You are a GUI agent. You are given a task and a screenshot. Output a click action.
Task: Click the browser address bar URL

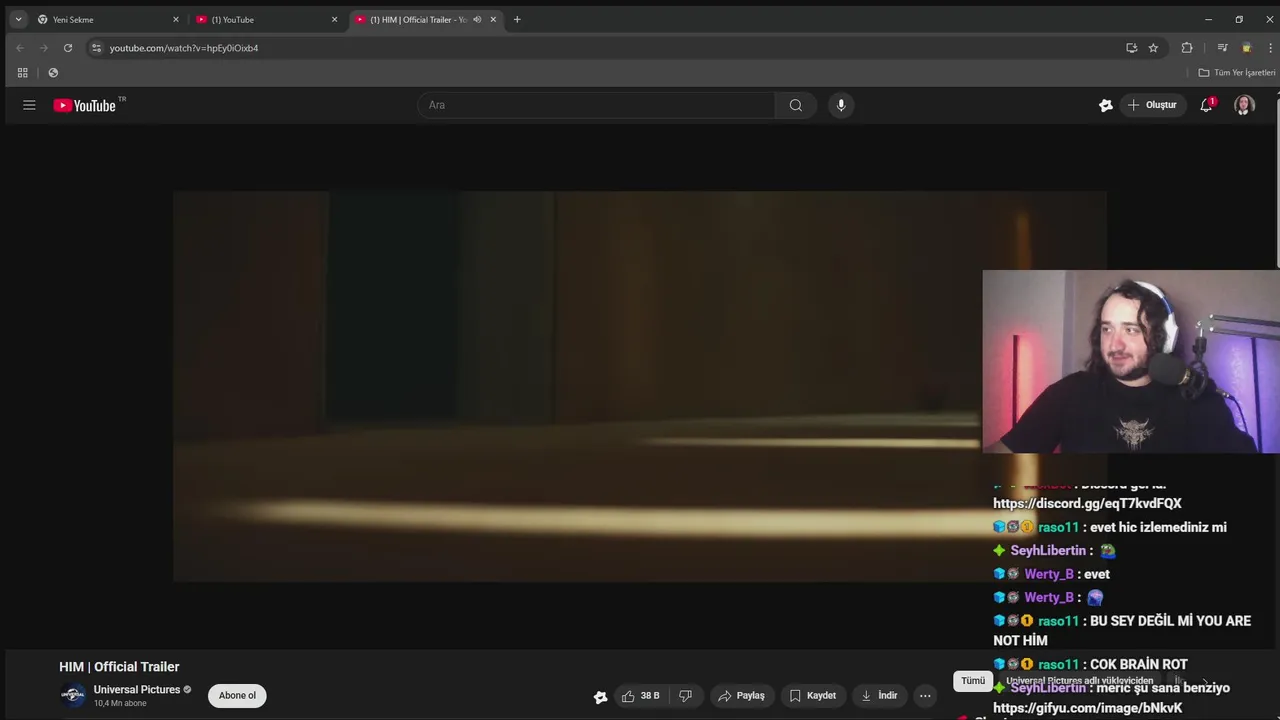point(184,48)
